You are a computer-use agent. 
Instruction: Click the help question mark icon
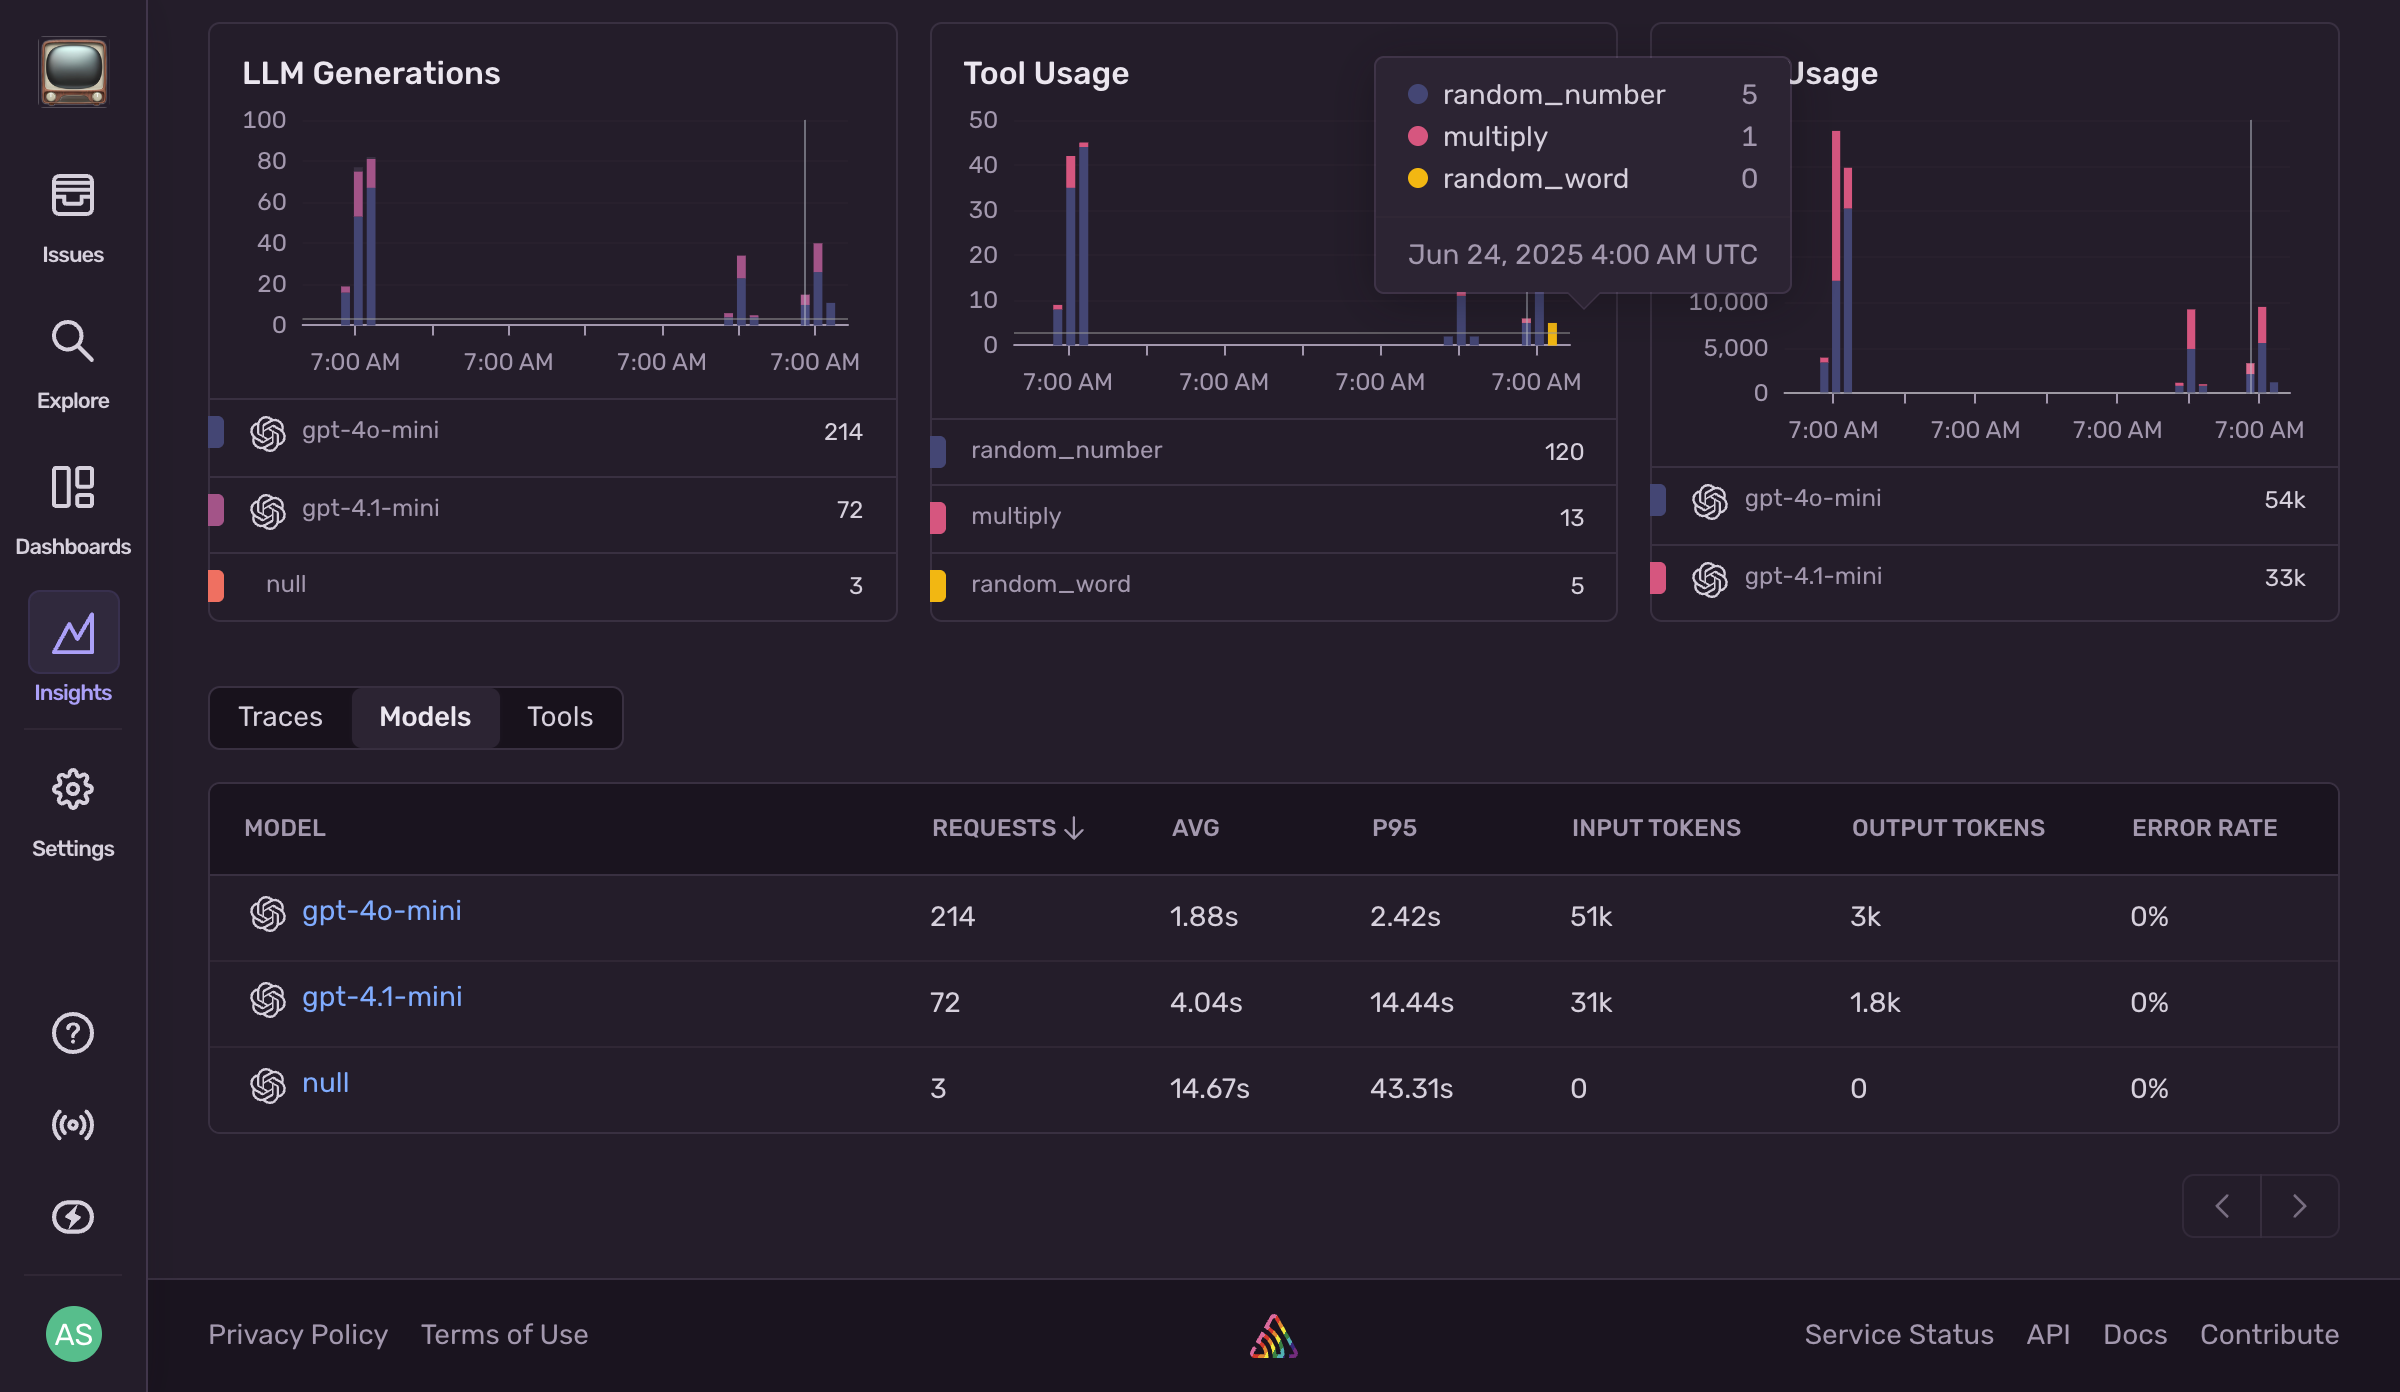point(72,1032)
